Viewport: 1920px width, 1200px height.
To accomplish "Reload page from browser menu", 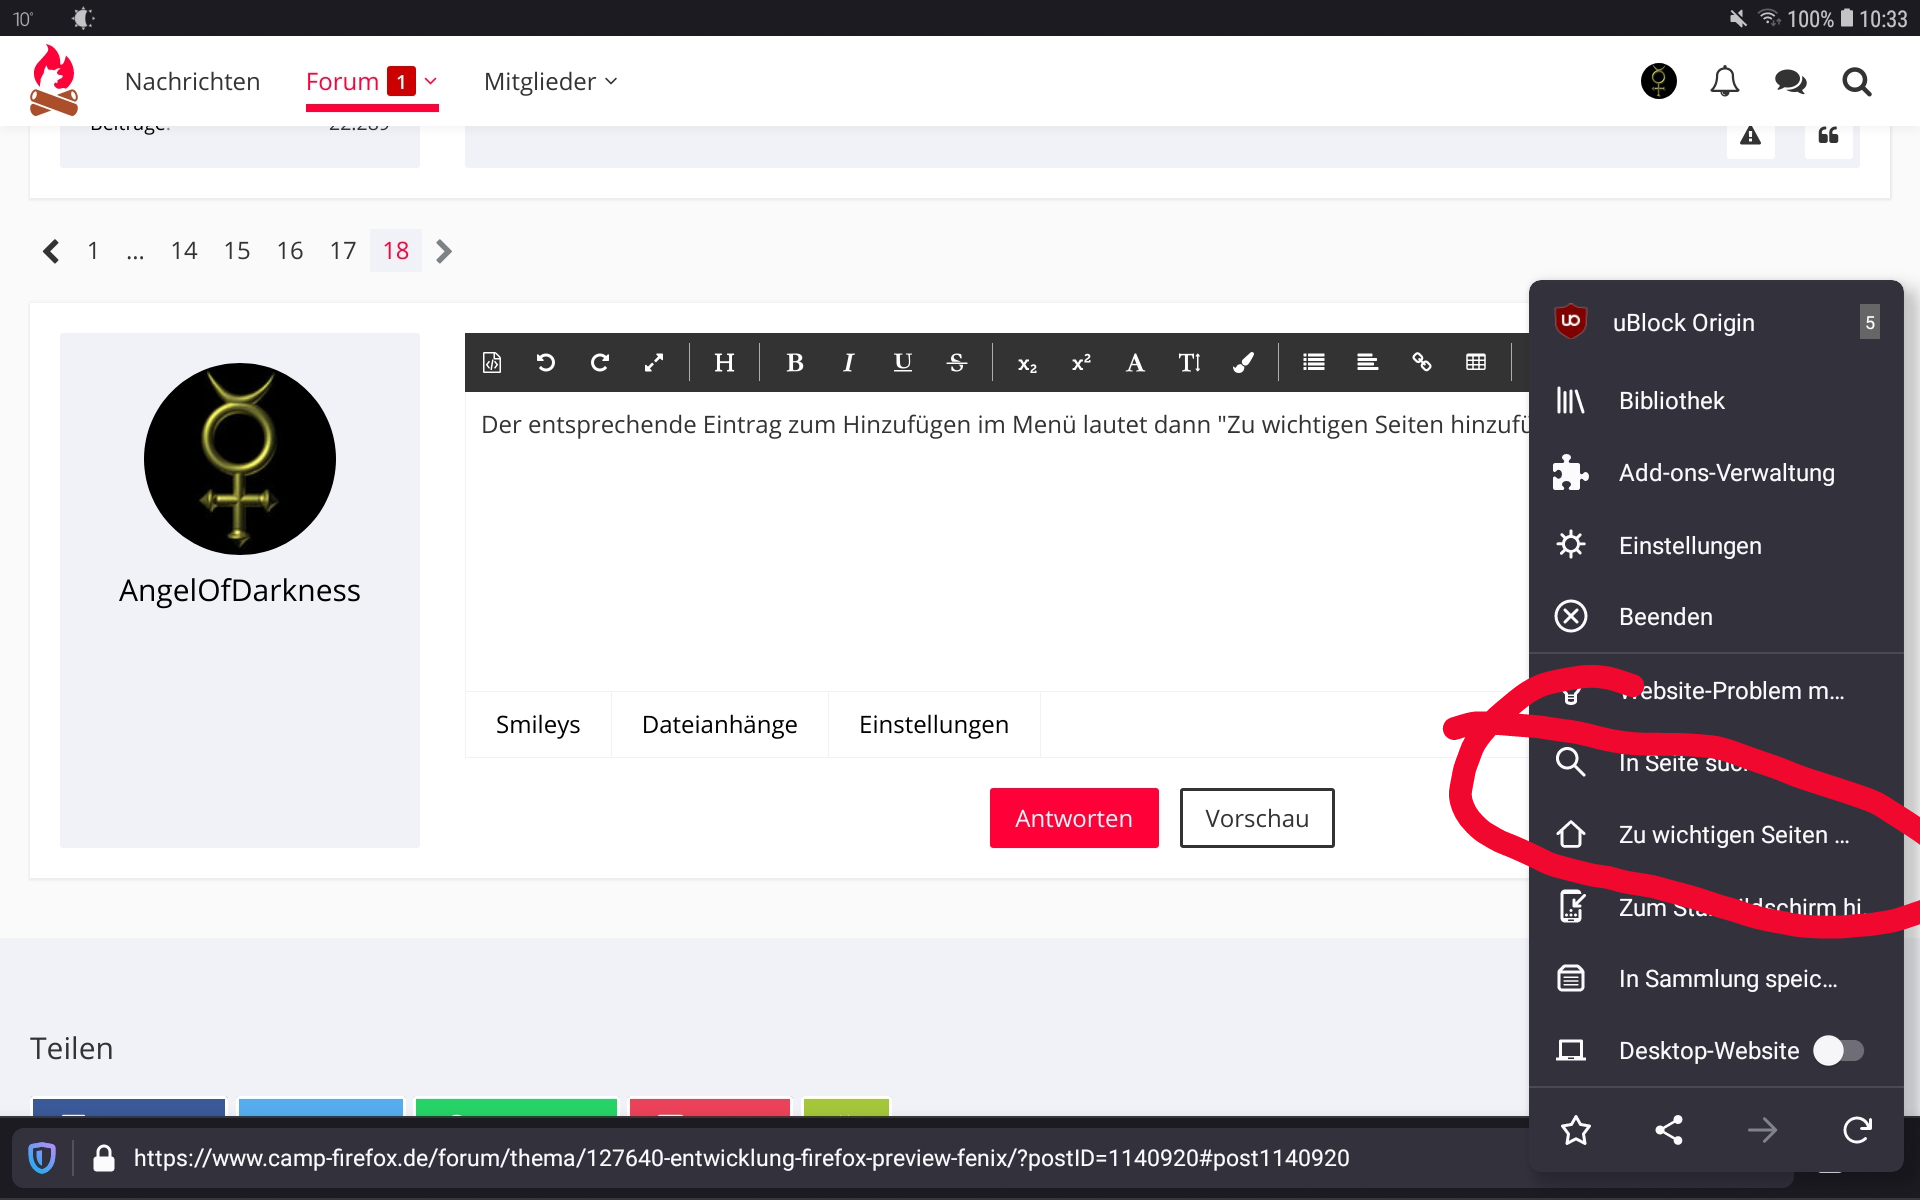I will (x=1856, y=1130).
